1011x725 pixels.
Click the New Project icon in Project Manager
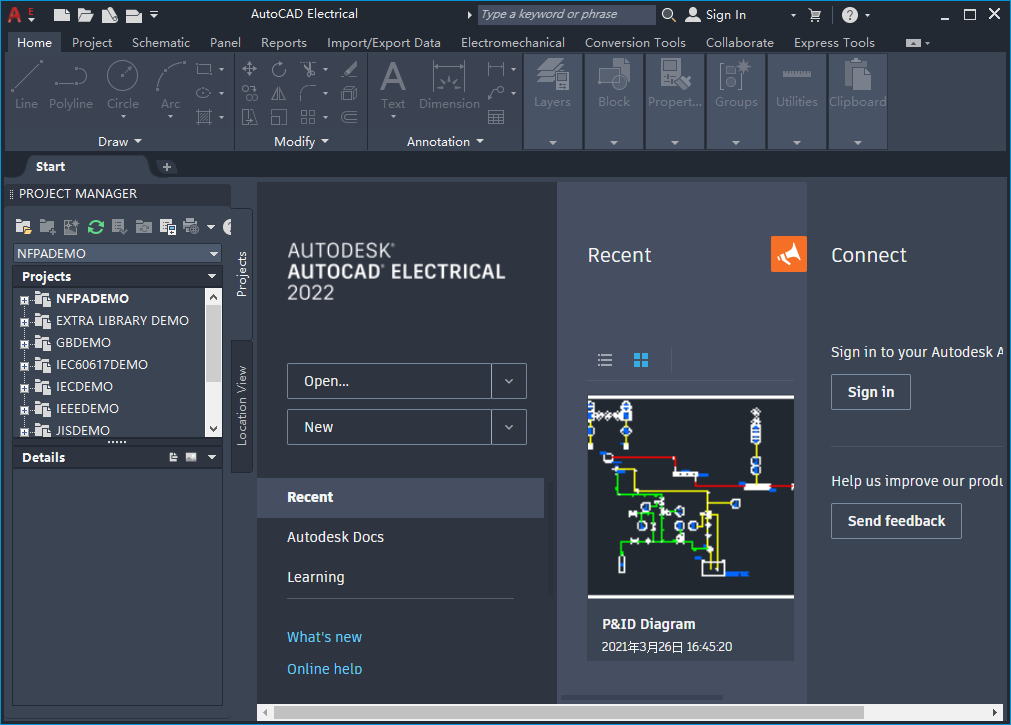click(47, 226)
